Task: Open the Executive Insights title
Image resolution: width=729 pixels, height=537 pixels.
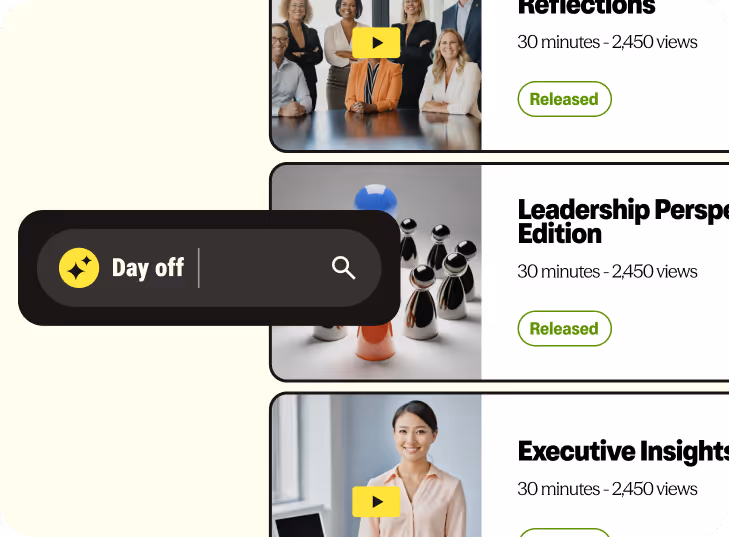Action: coord(623,451)
